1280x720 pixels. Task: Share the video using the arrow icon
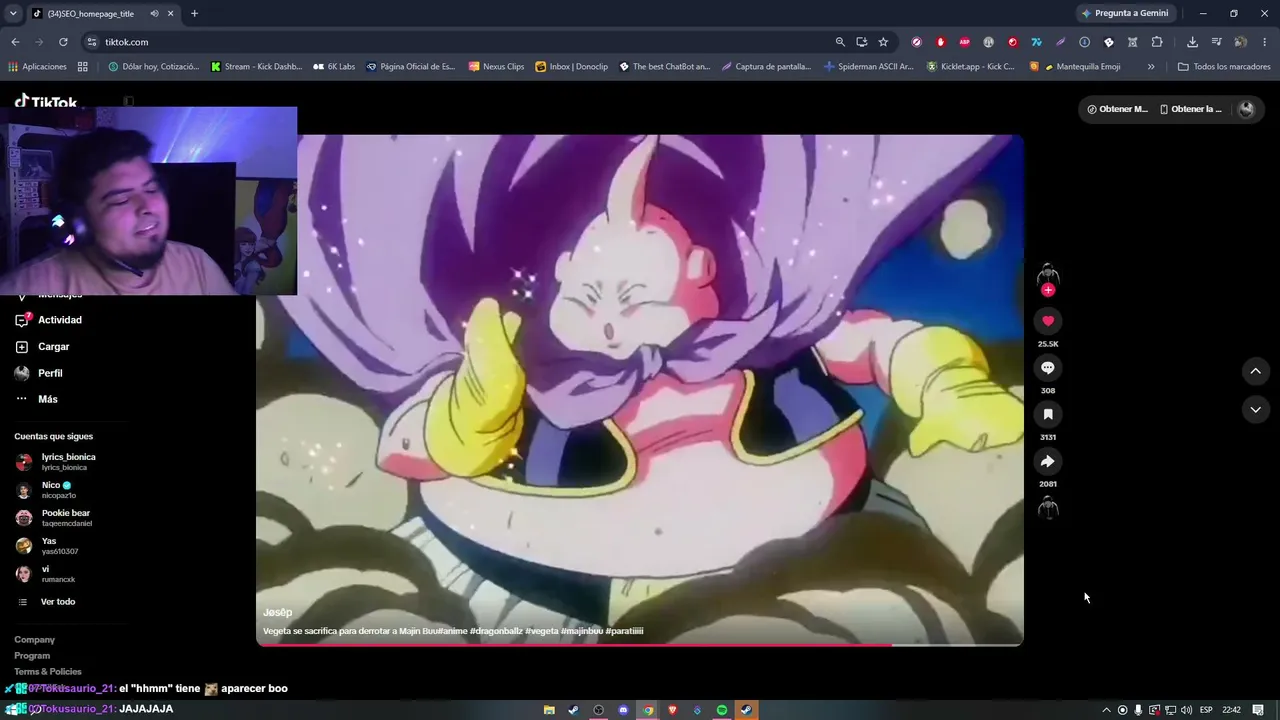(1048, 461)
